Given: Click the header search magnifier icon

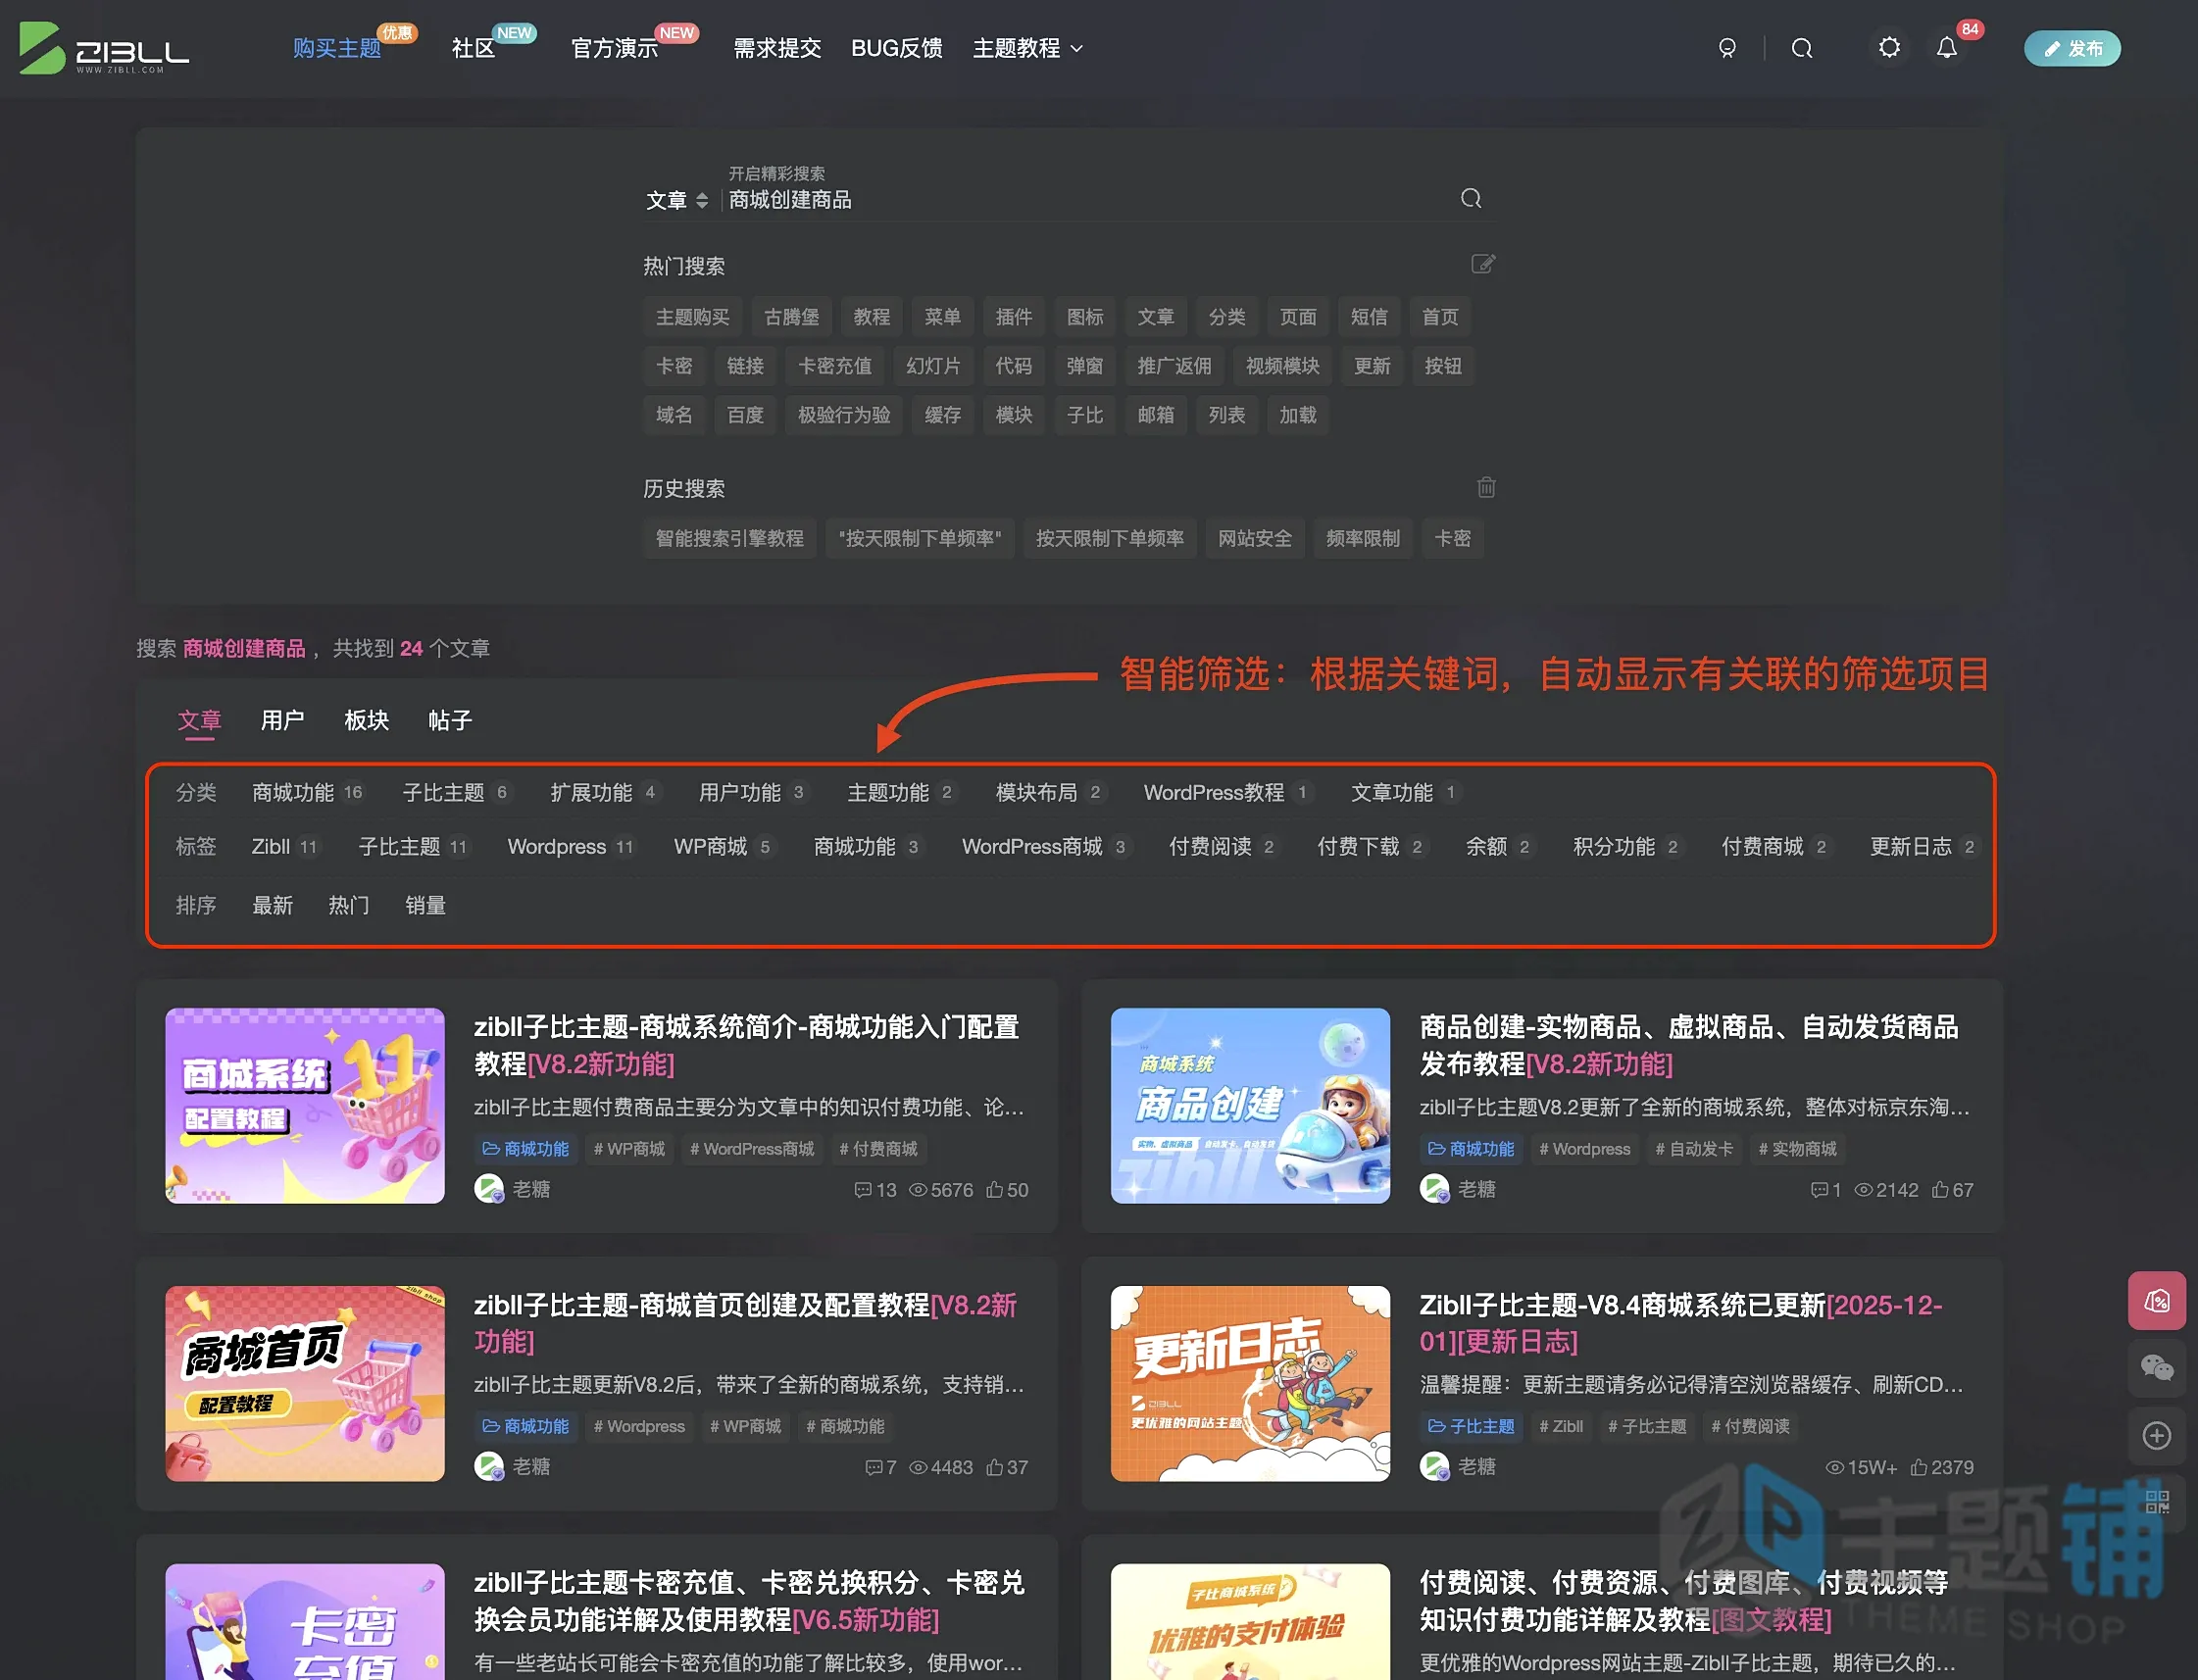Looking at the screenshot, I should pos(1802,48).
